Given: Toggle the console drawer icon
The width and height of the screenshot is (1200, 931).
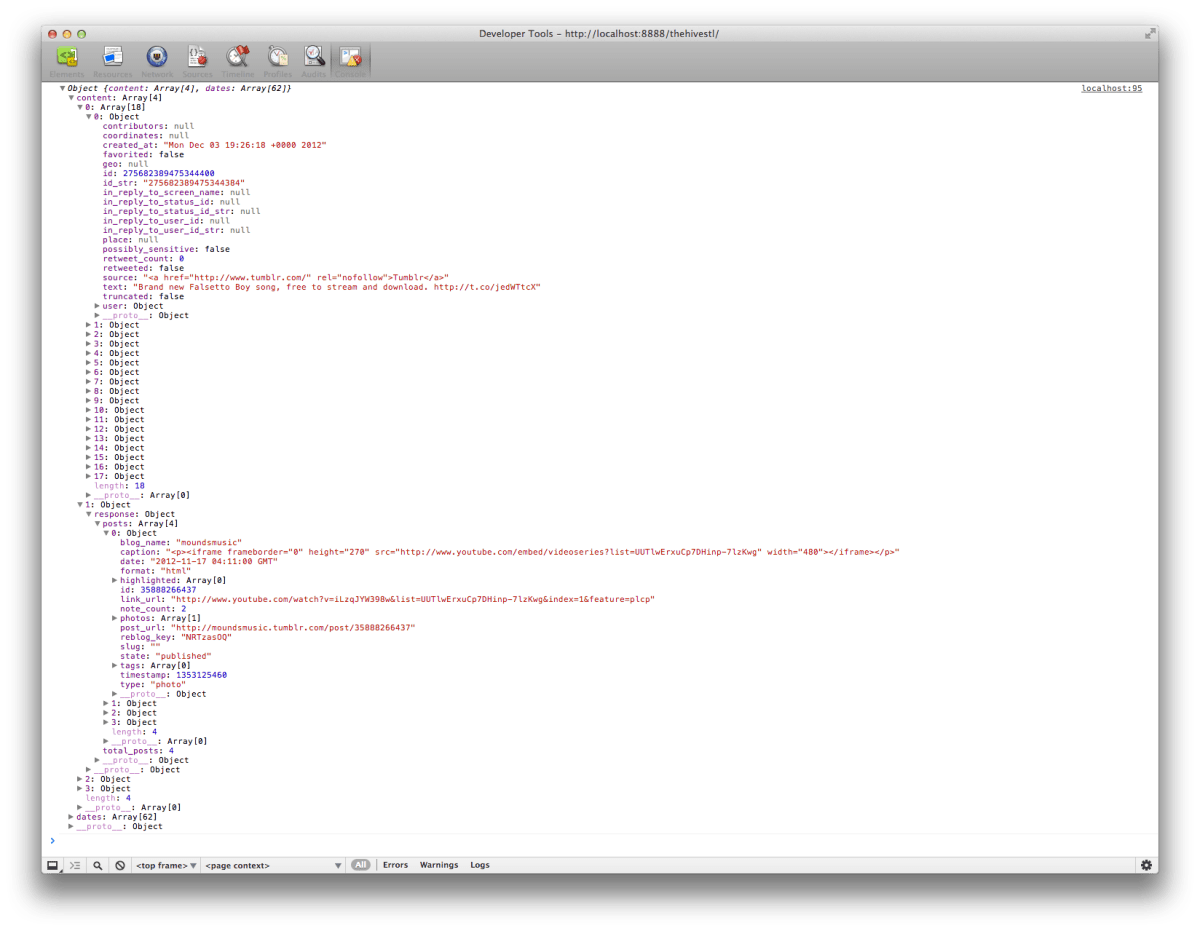Looking at the screenshot, I should (x=75, y=865).
